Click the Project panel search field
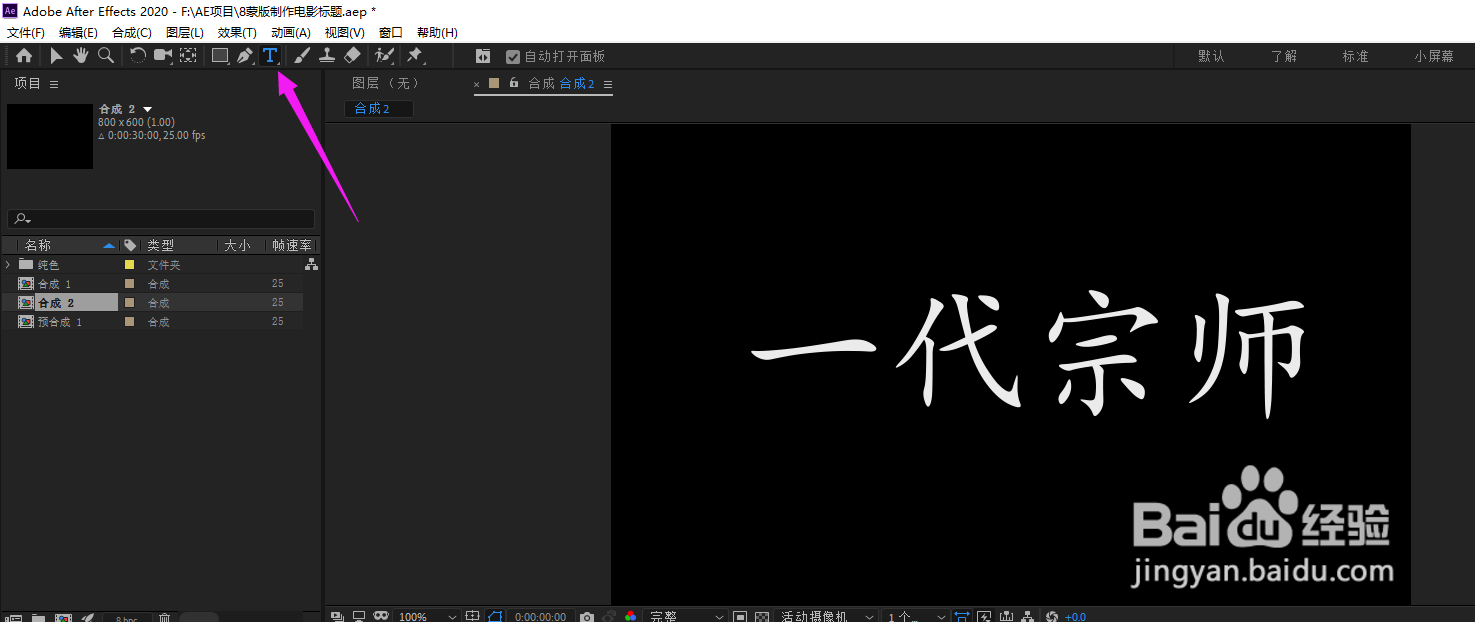Screen dimensions: 1475x622 [161, 219]
